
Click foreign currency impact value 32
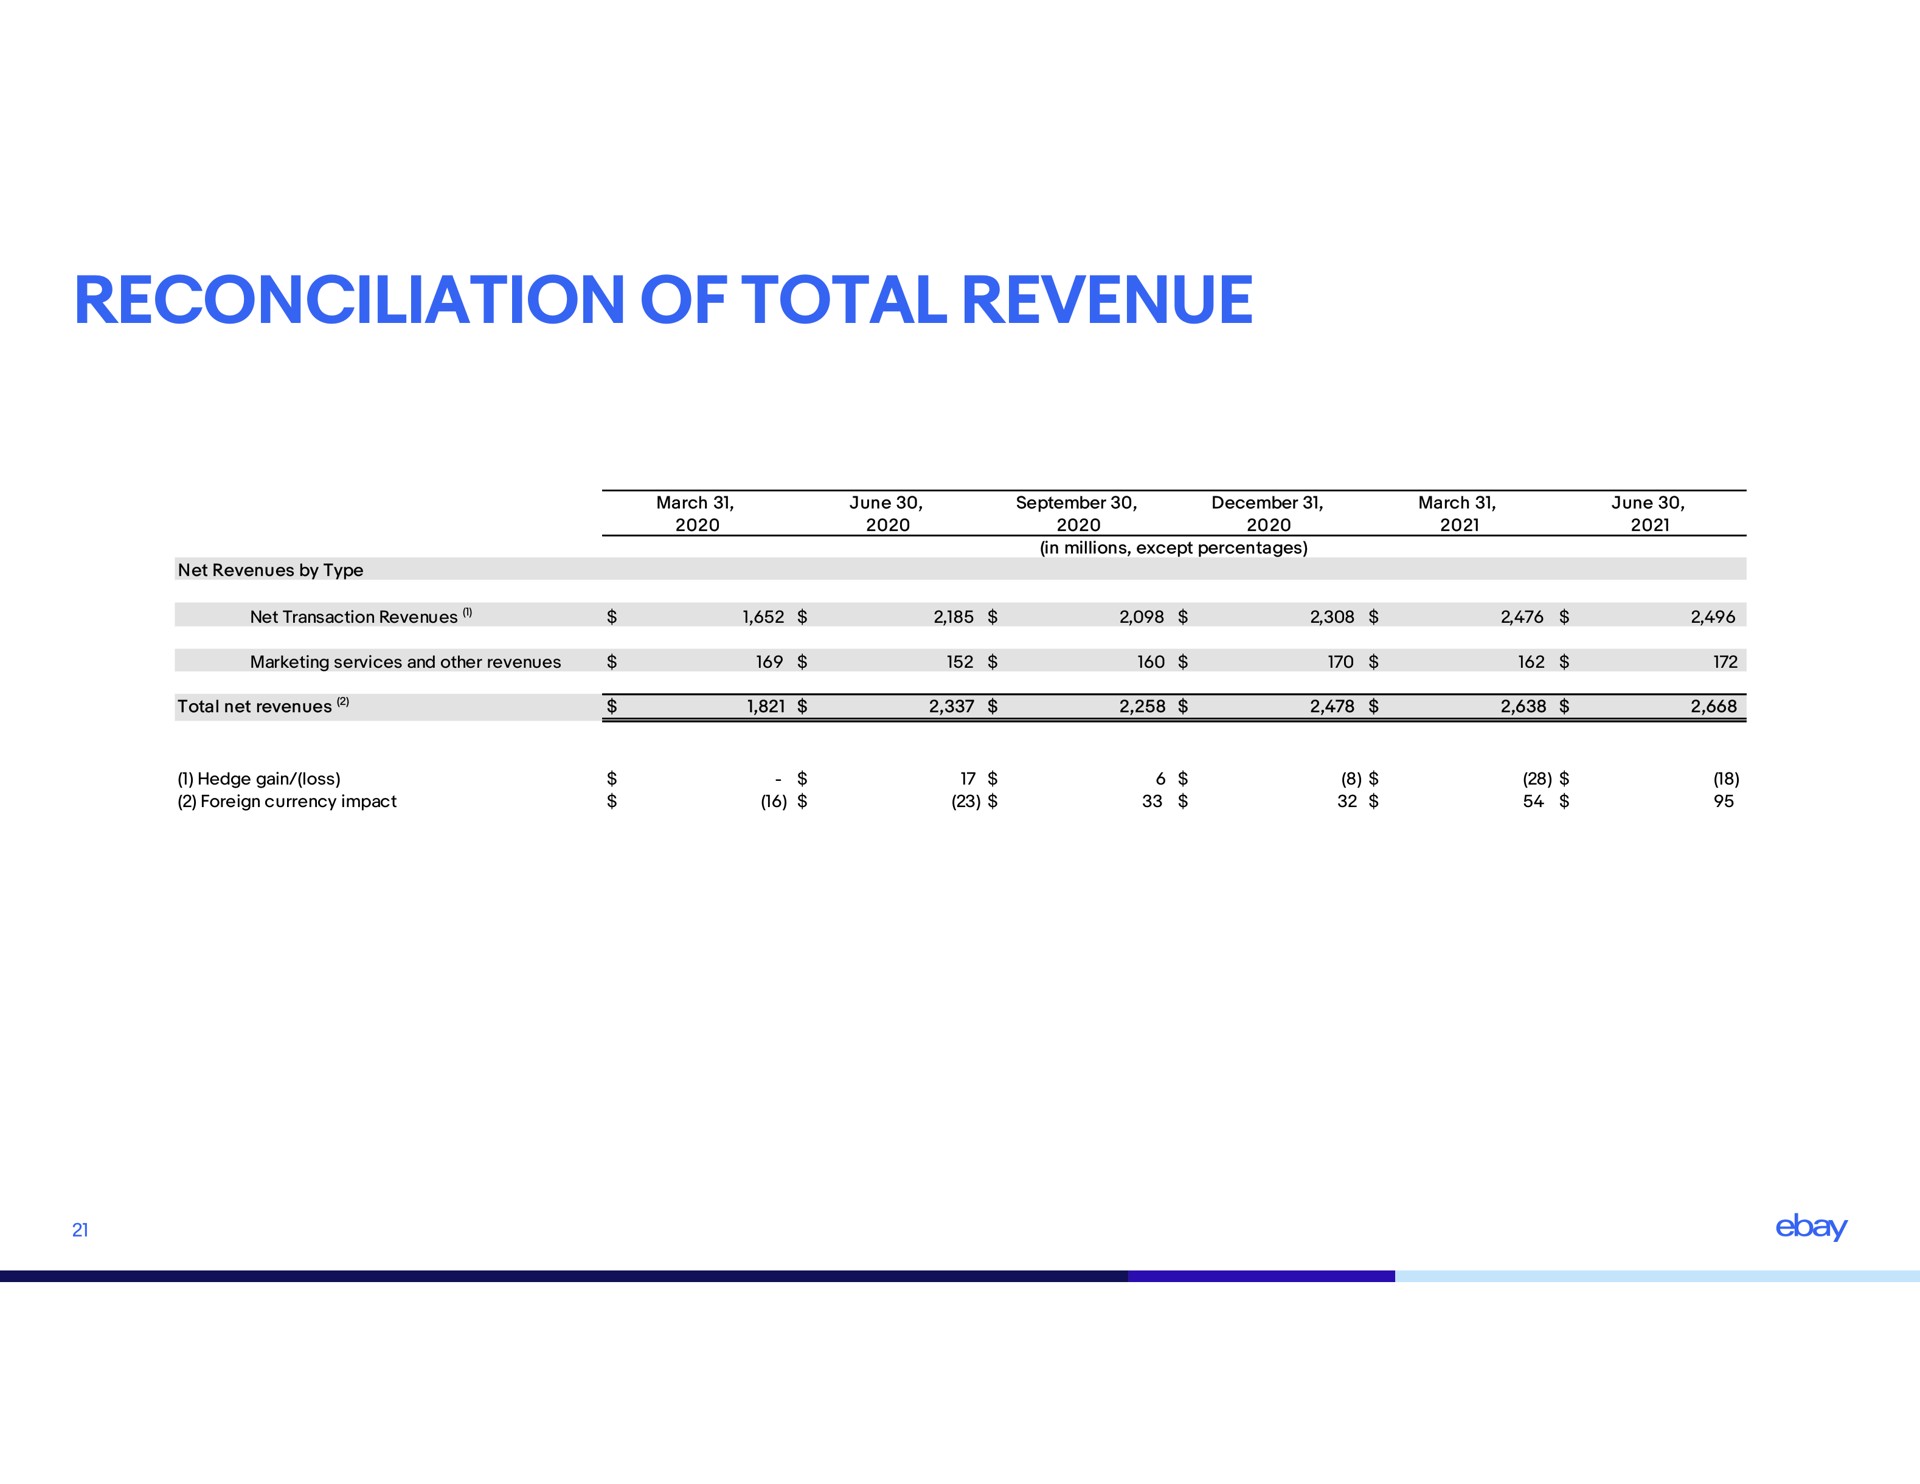click(1347, 802)
